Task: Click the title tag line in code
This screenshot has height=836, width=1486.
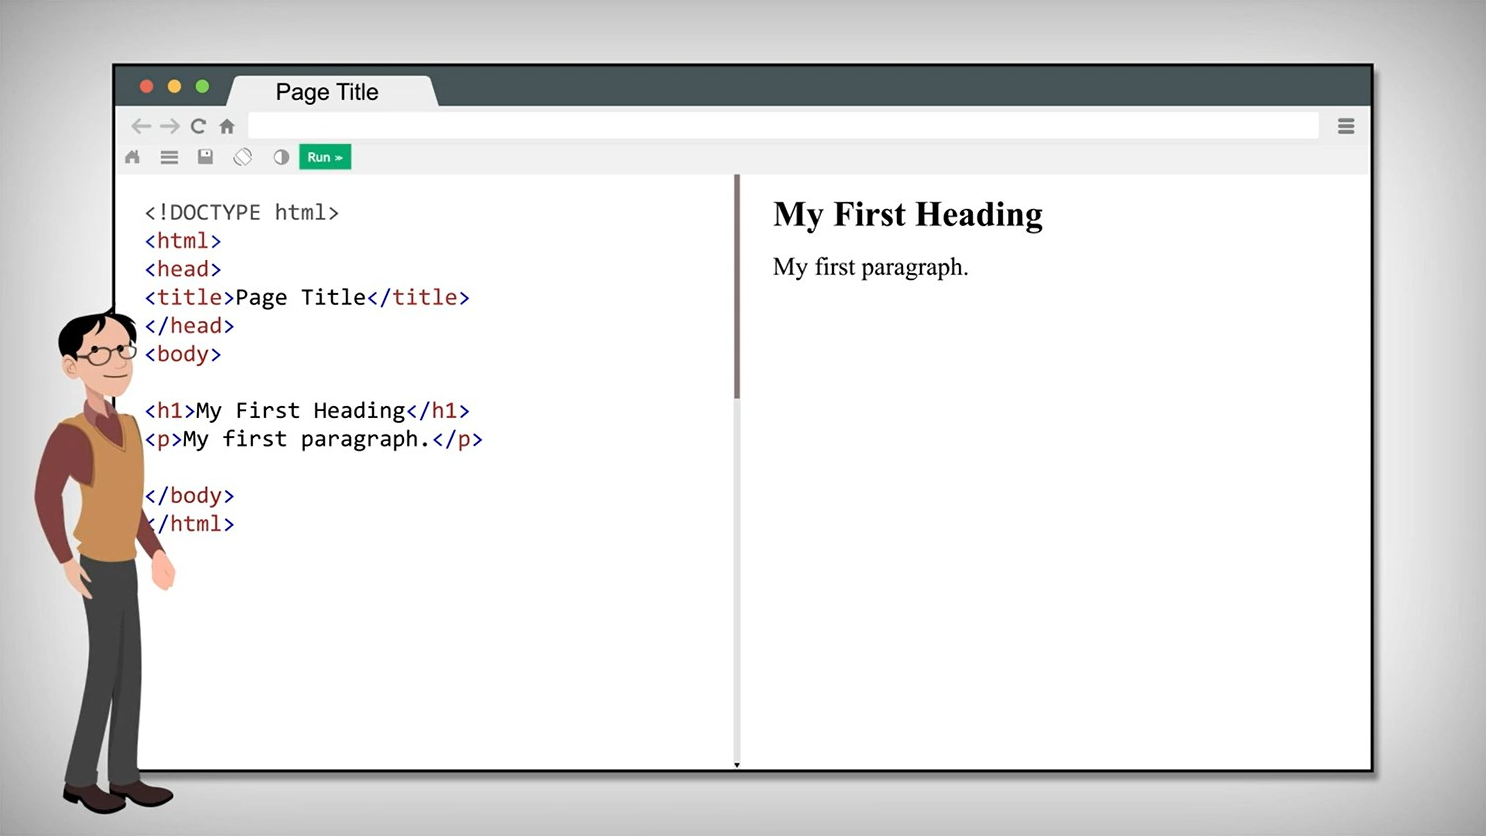Action: coord(306,298)
